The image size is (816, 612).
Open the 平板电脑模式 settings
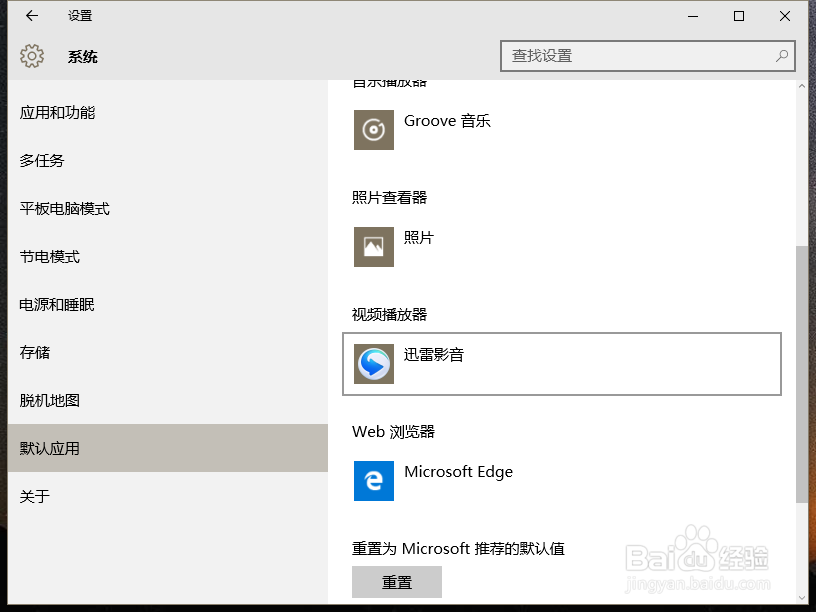point(66,208)
